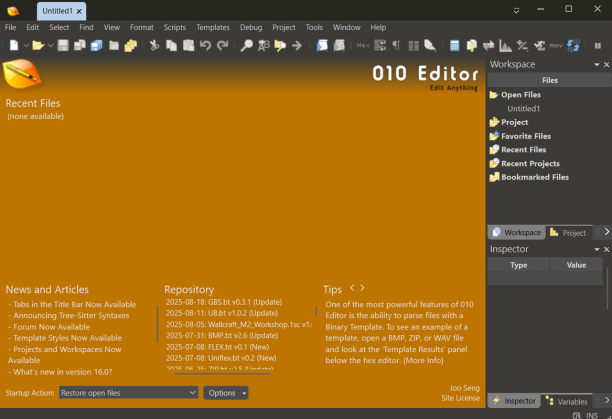This screenshot has height=419, width=612.
Task: Click the More Info tip link
Action: click(x=423, y=360)
